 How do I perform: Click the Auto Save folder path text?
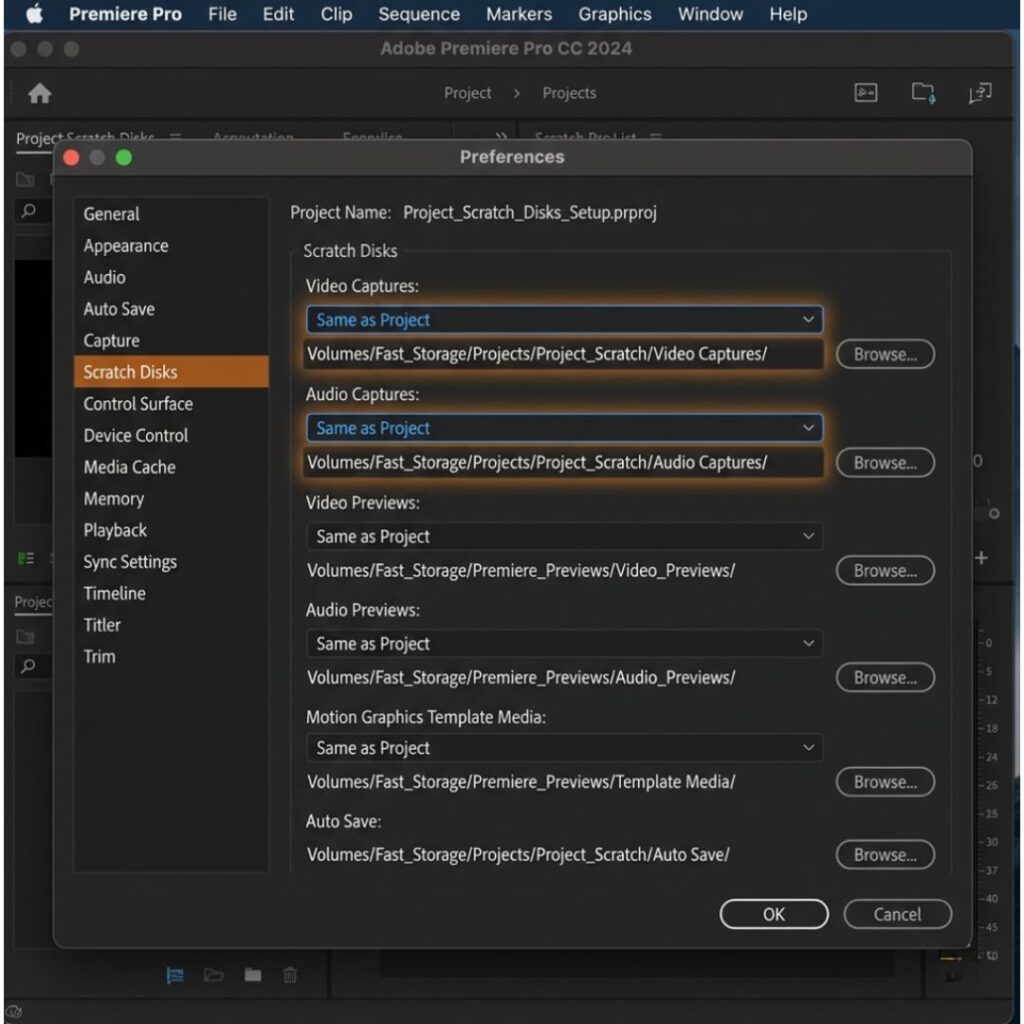click(518, 854)
